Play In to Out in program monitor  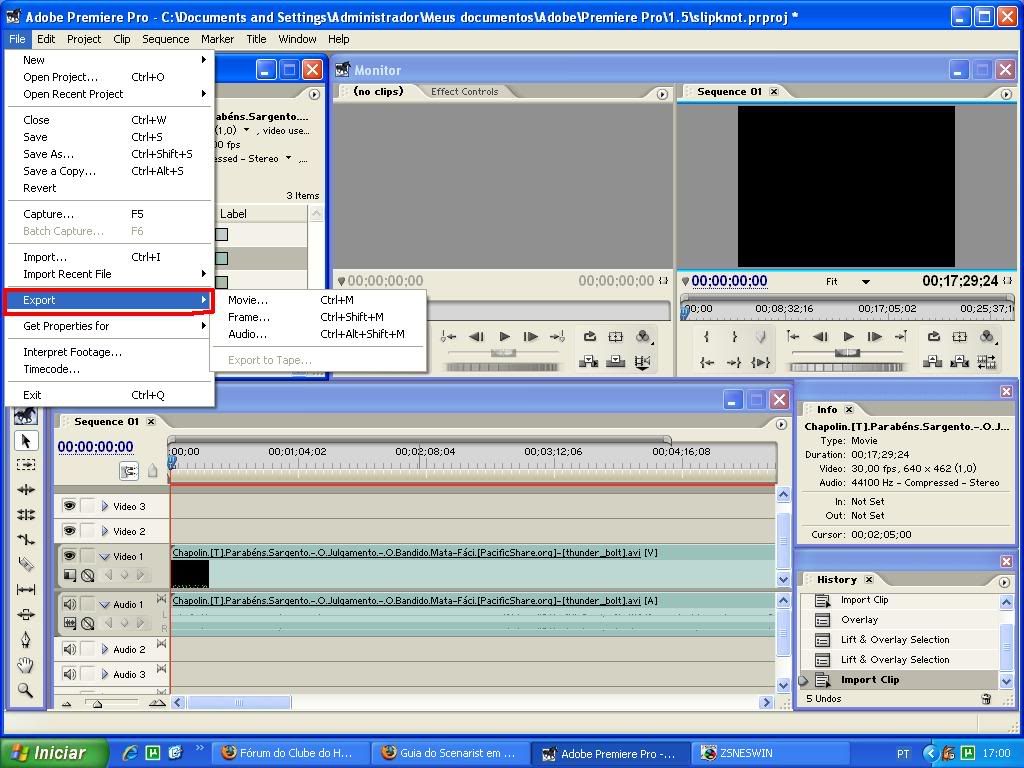761,362
